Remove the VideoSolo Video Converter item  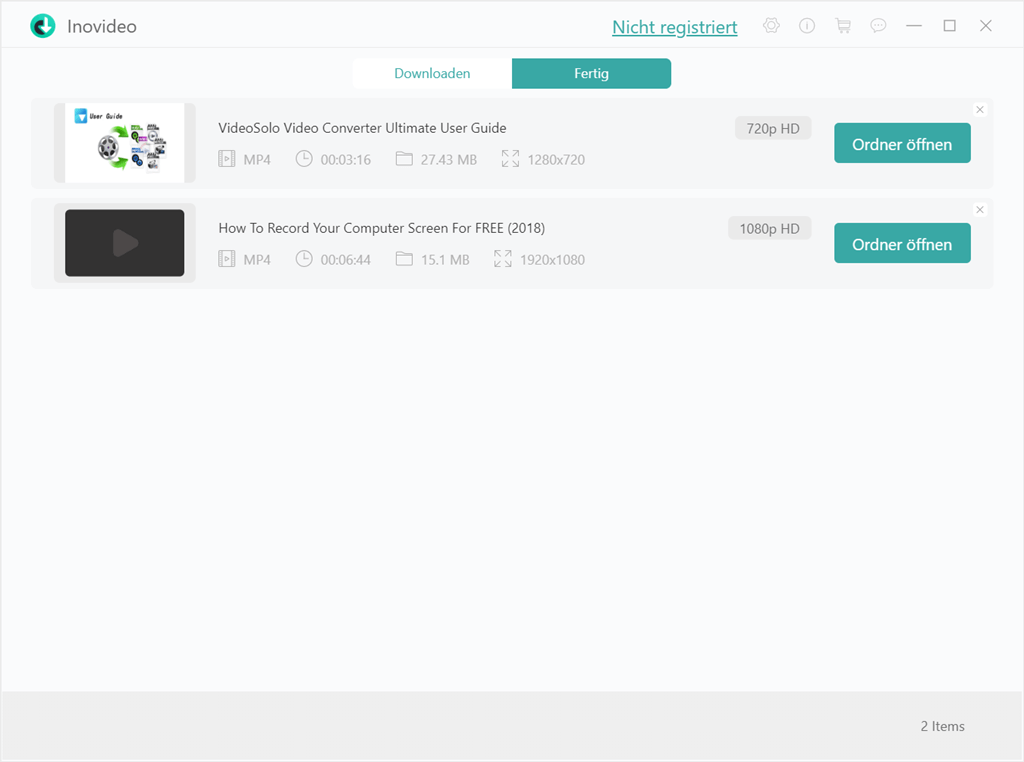click(x=980, y=110)
